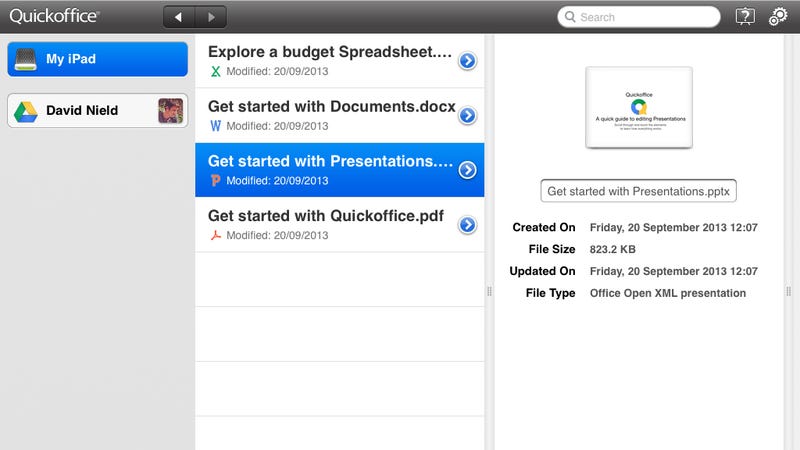800x450 pixels.
Task: Click the blue Word document icon
Action: [215, 126]
